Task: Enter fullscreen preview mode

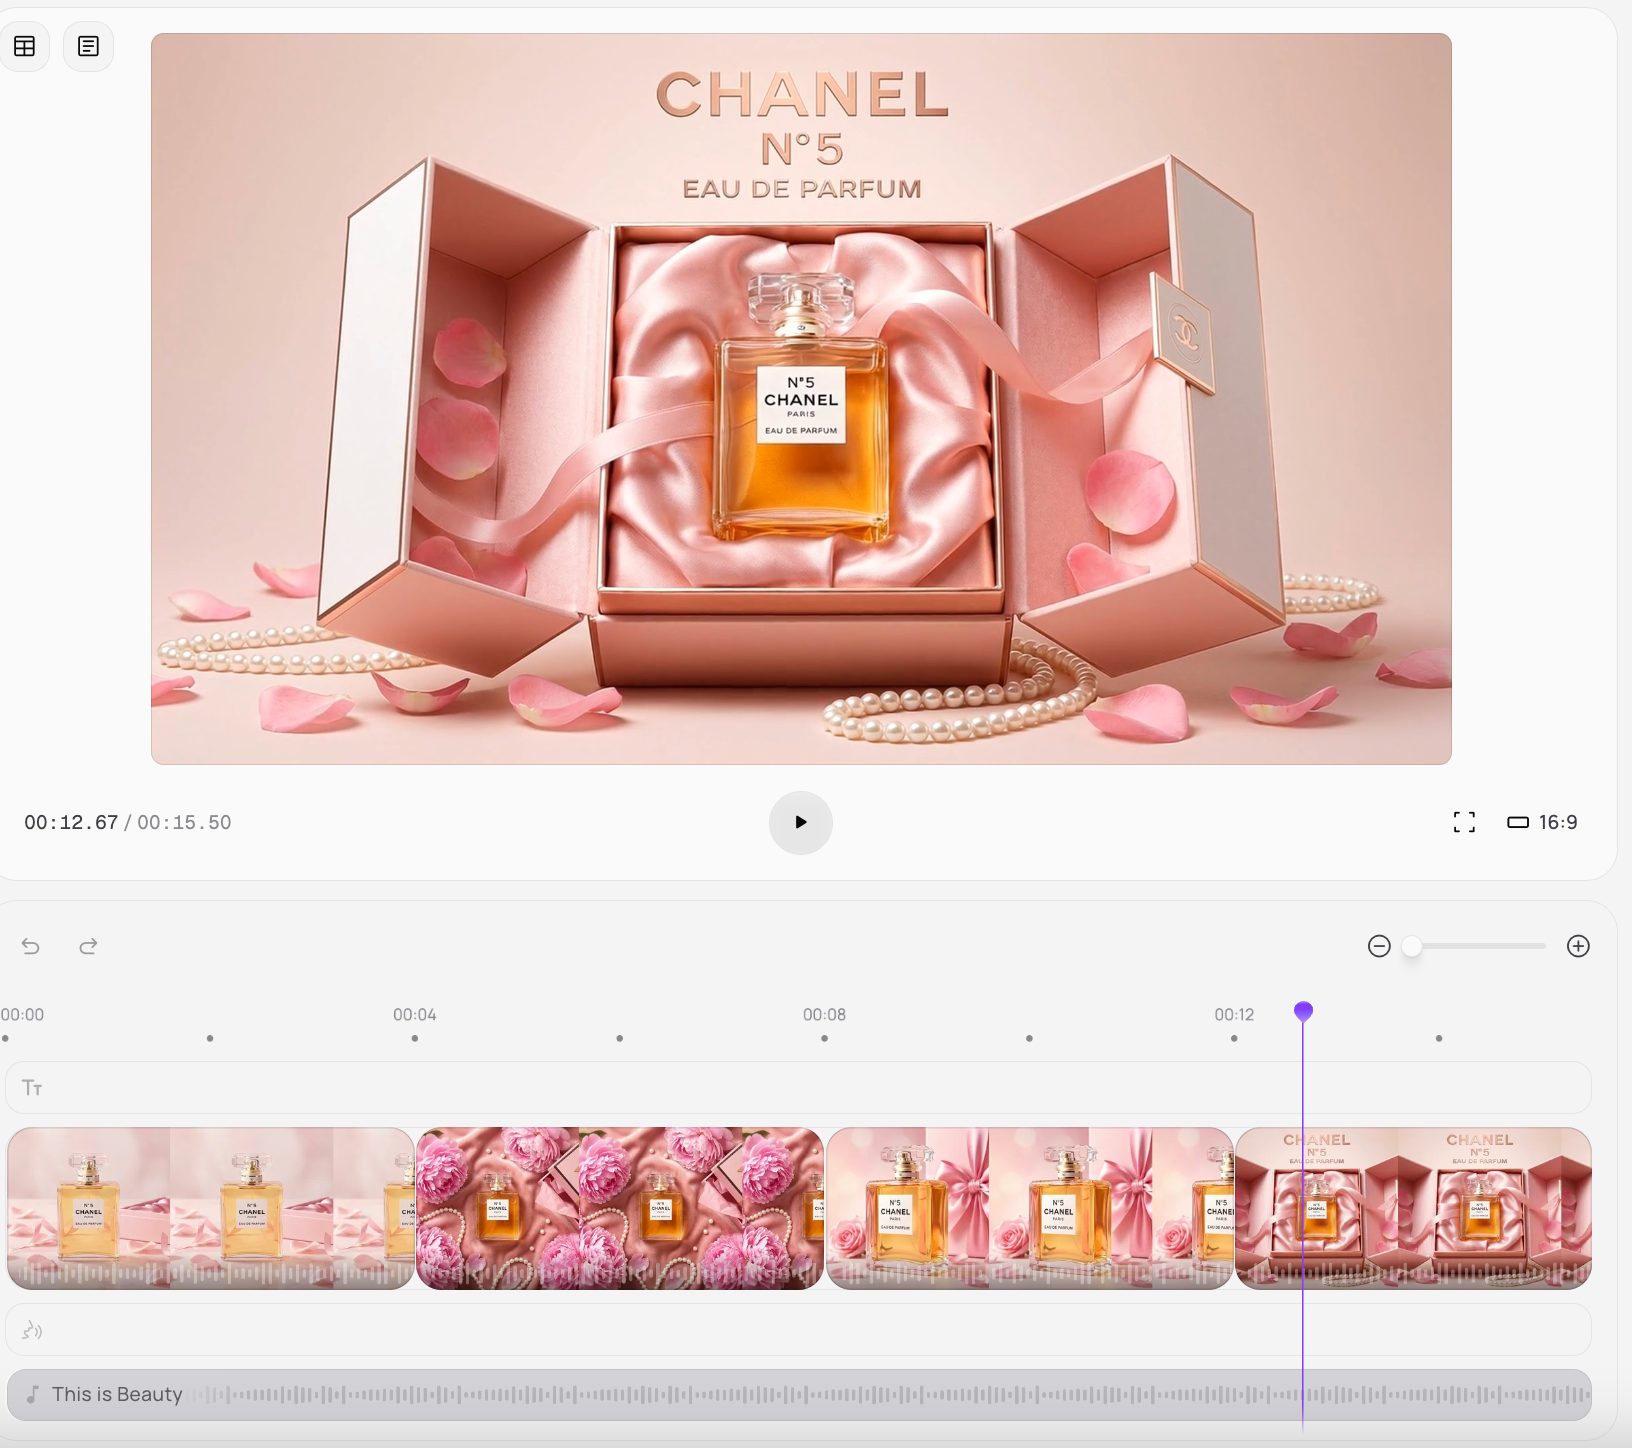Action: [x=1464, y=822]
